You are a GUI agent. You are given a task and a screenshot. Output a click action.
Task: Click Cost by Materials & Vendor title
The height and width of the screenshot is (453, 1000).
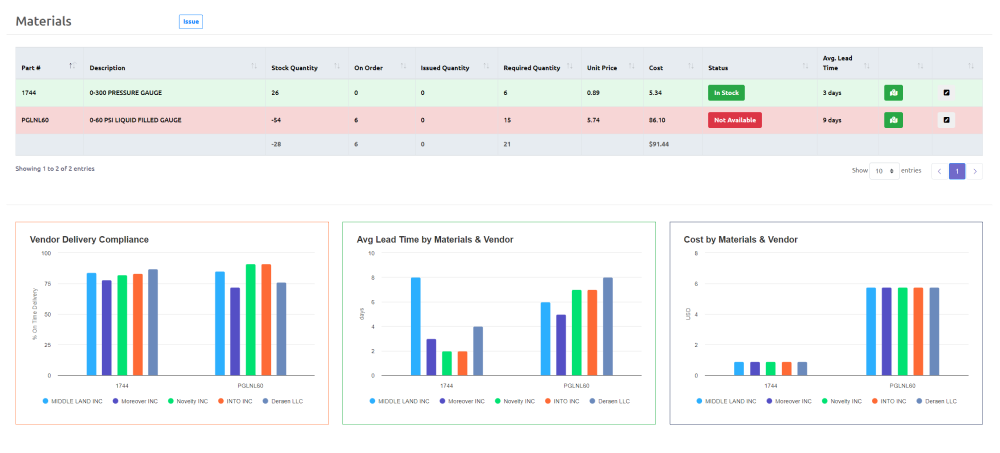(x=740, y=240)
